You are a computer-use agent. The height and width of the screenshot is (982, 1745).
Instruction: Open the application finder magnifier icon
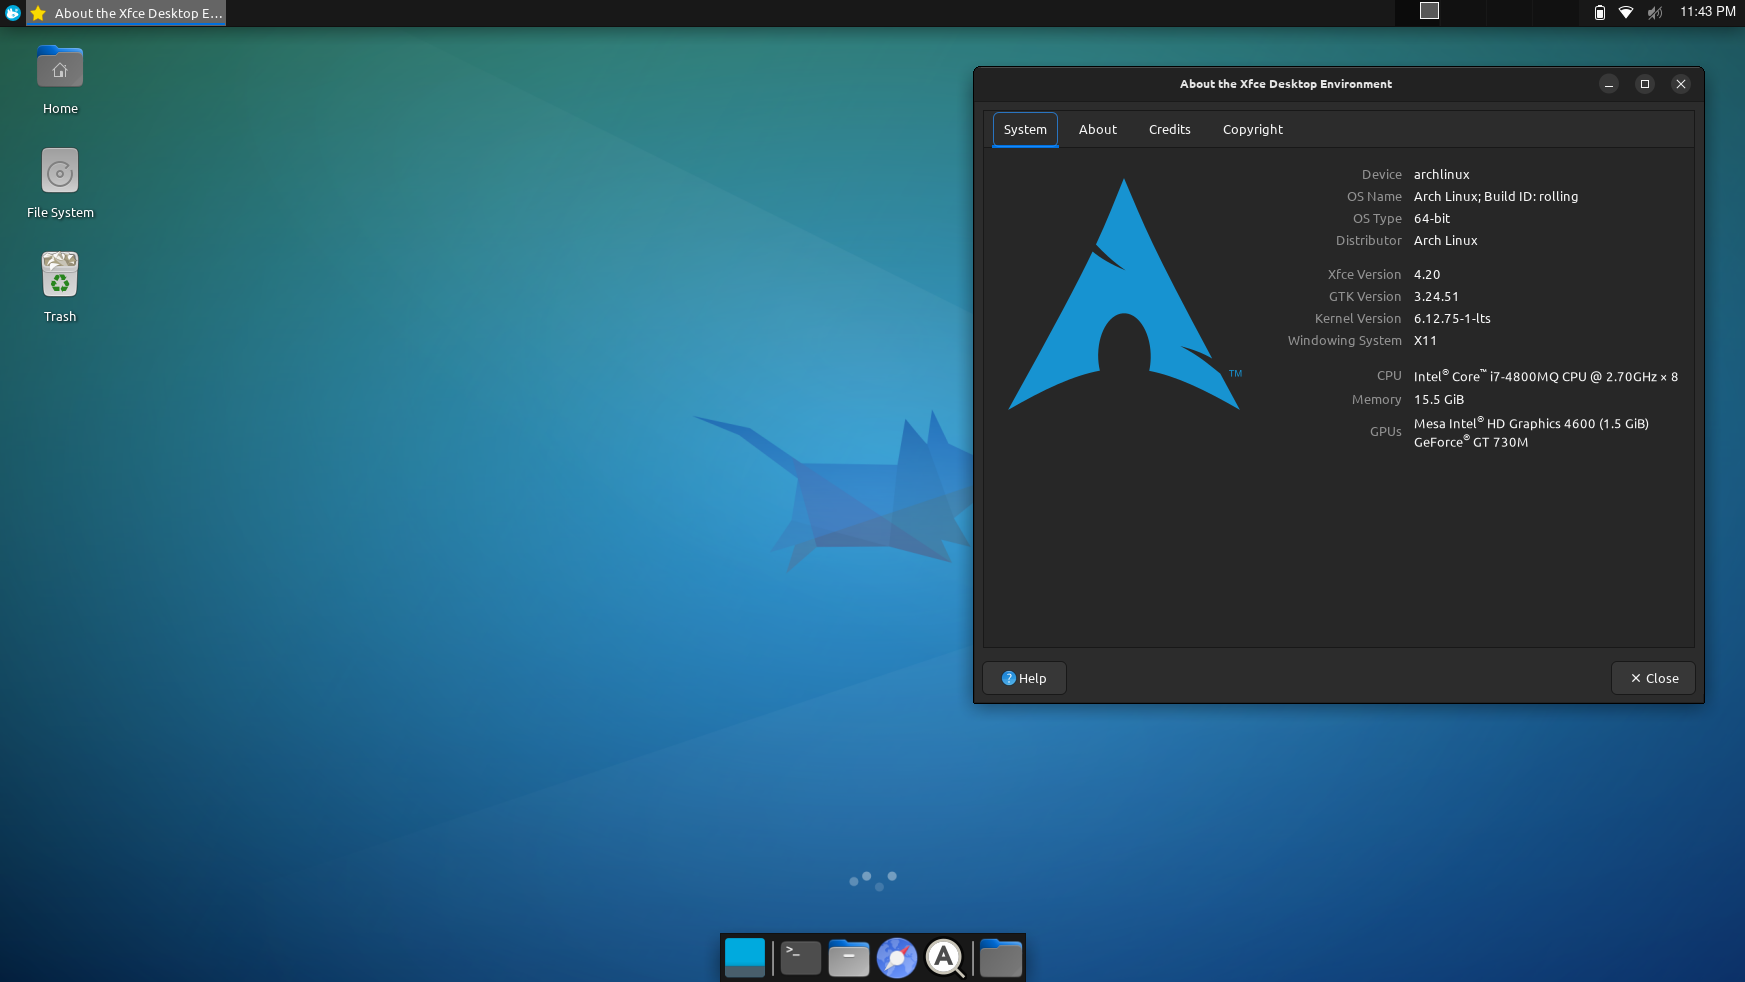[944, 958]
